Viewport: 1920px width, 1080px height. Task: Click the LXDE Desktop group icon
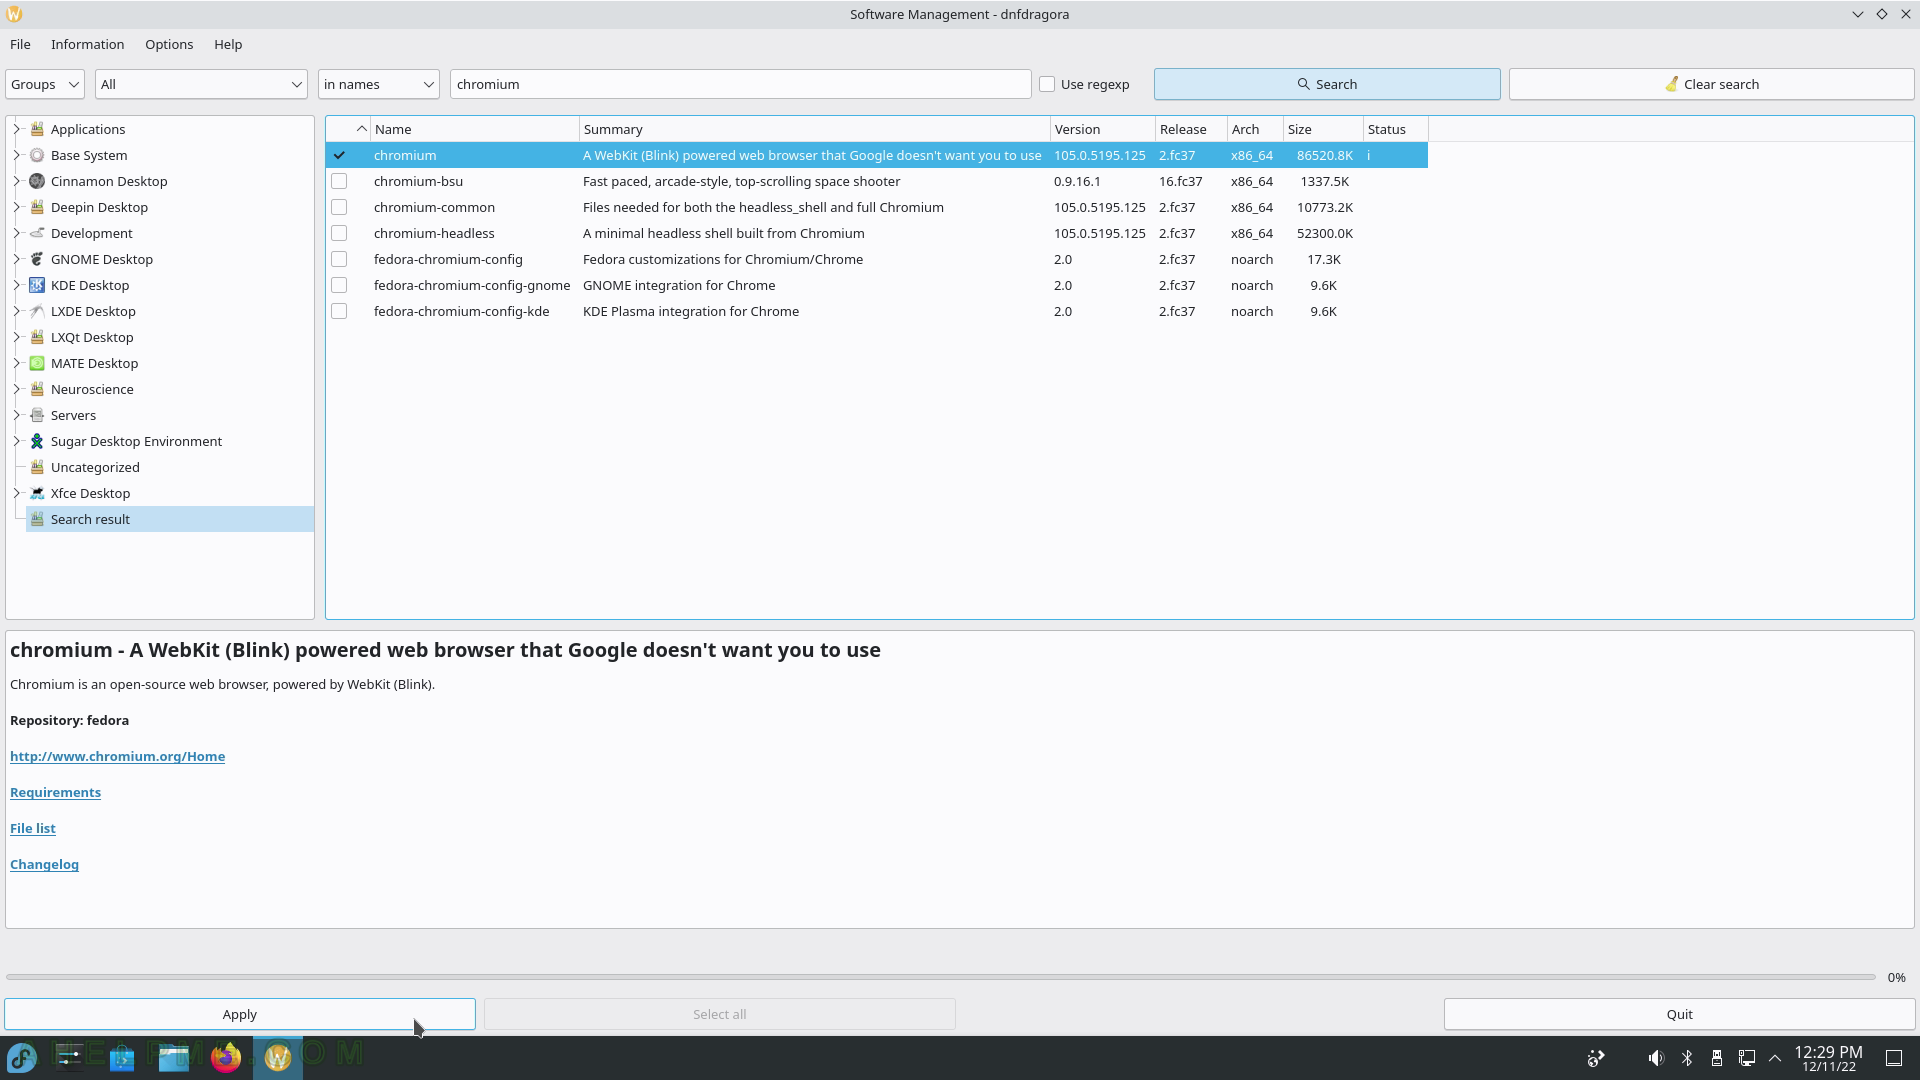(37, 311)
